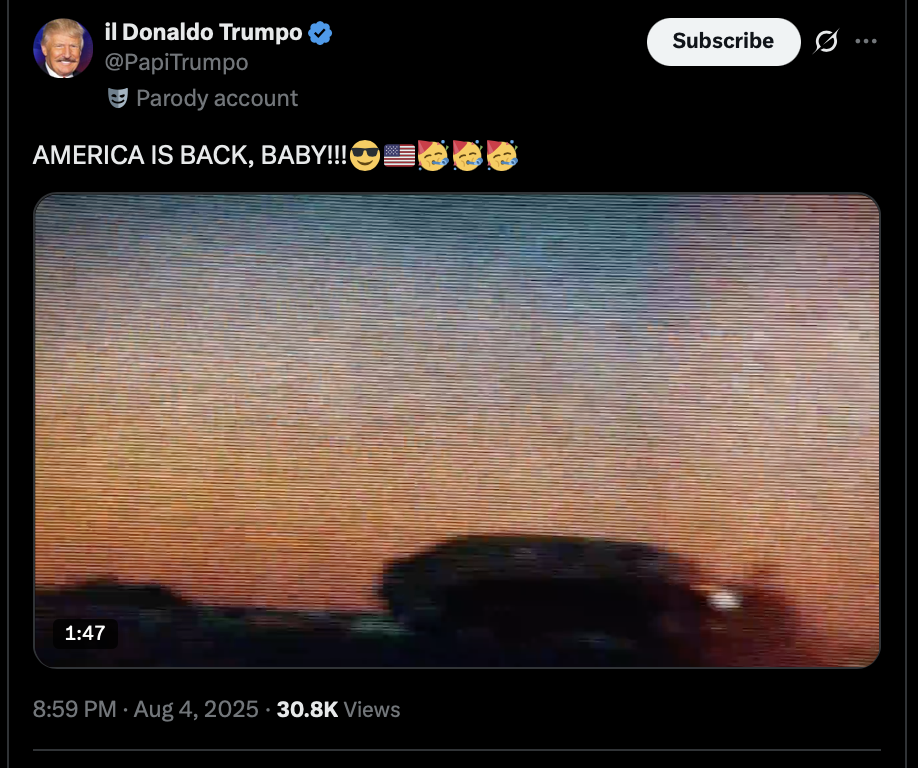
Task: Click the Parody account label
Action: pos(217,98)
